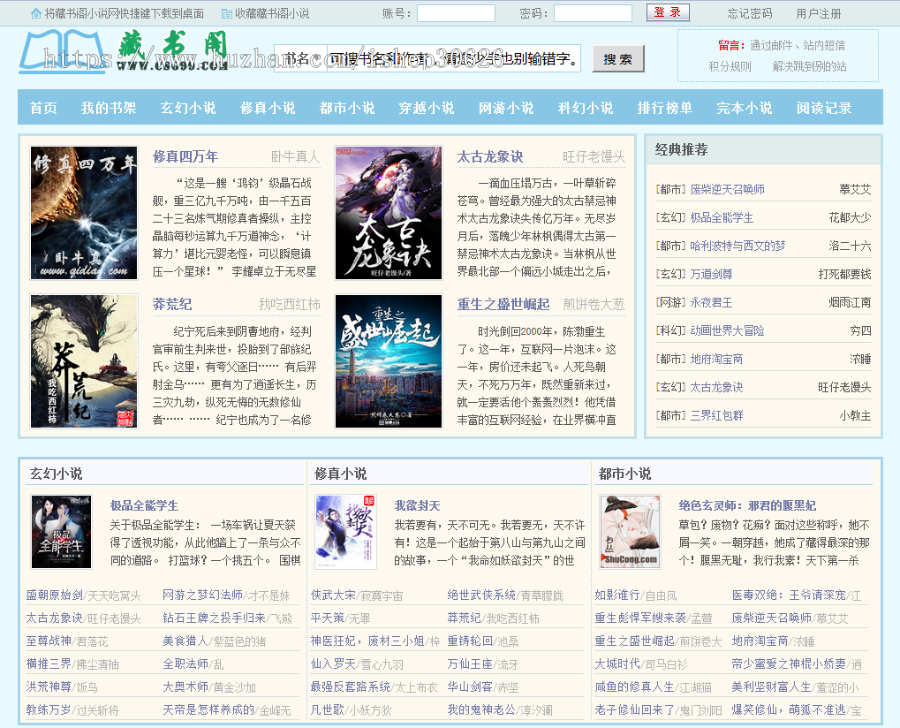The image size is (900, 728).
Task: Open the 绝色玄灵师：邪君的腹黑妃 title link
Action: [747, 506]
